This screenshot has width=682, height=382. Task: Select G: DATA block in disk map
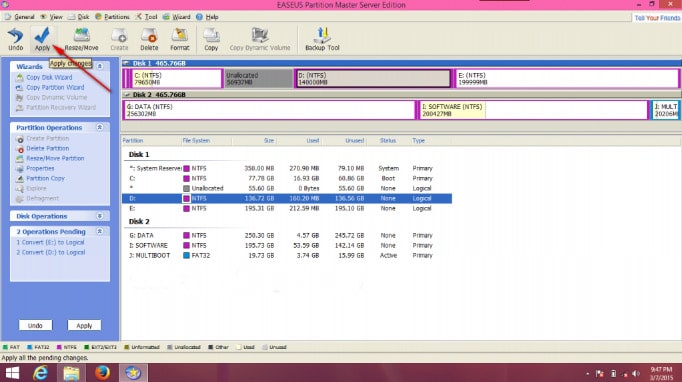[269, 110]
